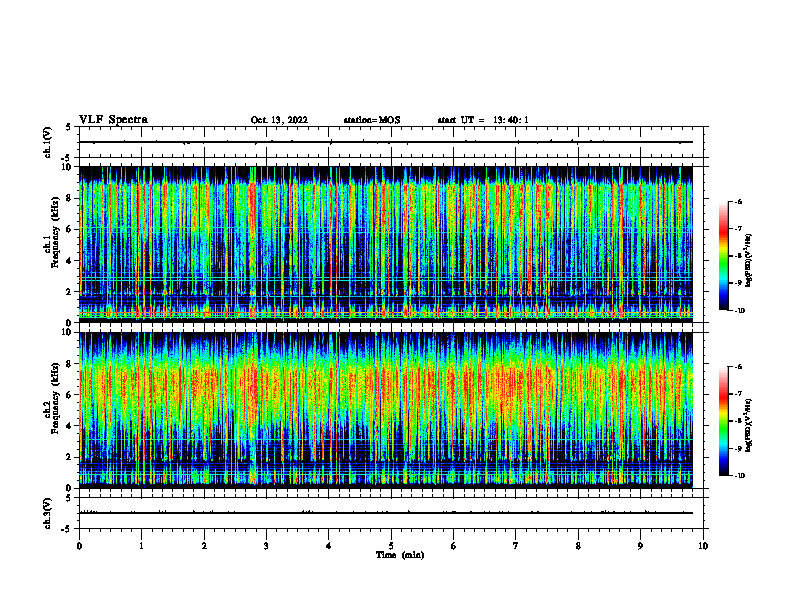Select the date text "Oct. 13, 2022"
This screenshot has width=792, height=612.
tap(279, 120)
